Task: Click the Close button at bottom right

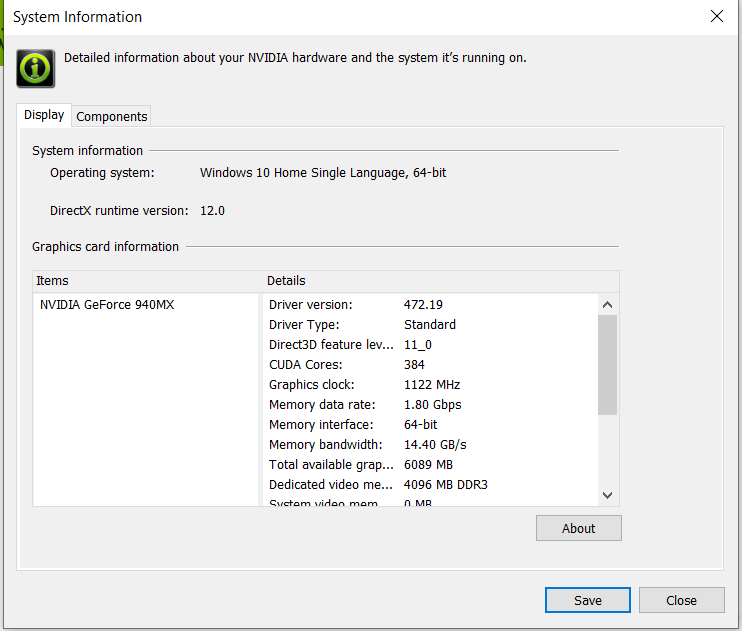Action: (681, 600)
